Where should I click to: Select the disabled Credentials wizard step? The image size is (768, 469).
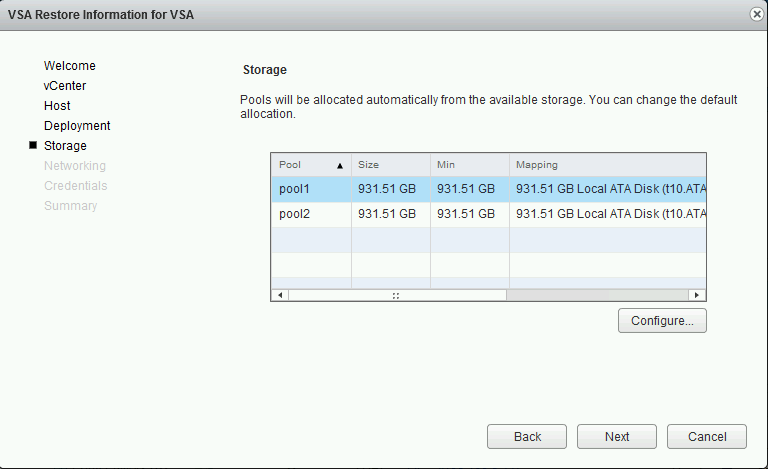click(x=75, y=186)
